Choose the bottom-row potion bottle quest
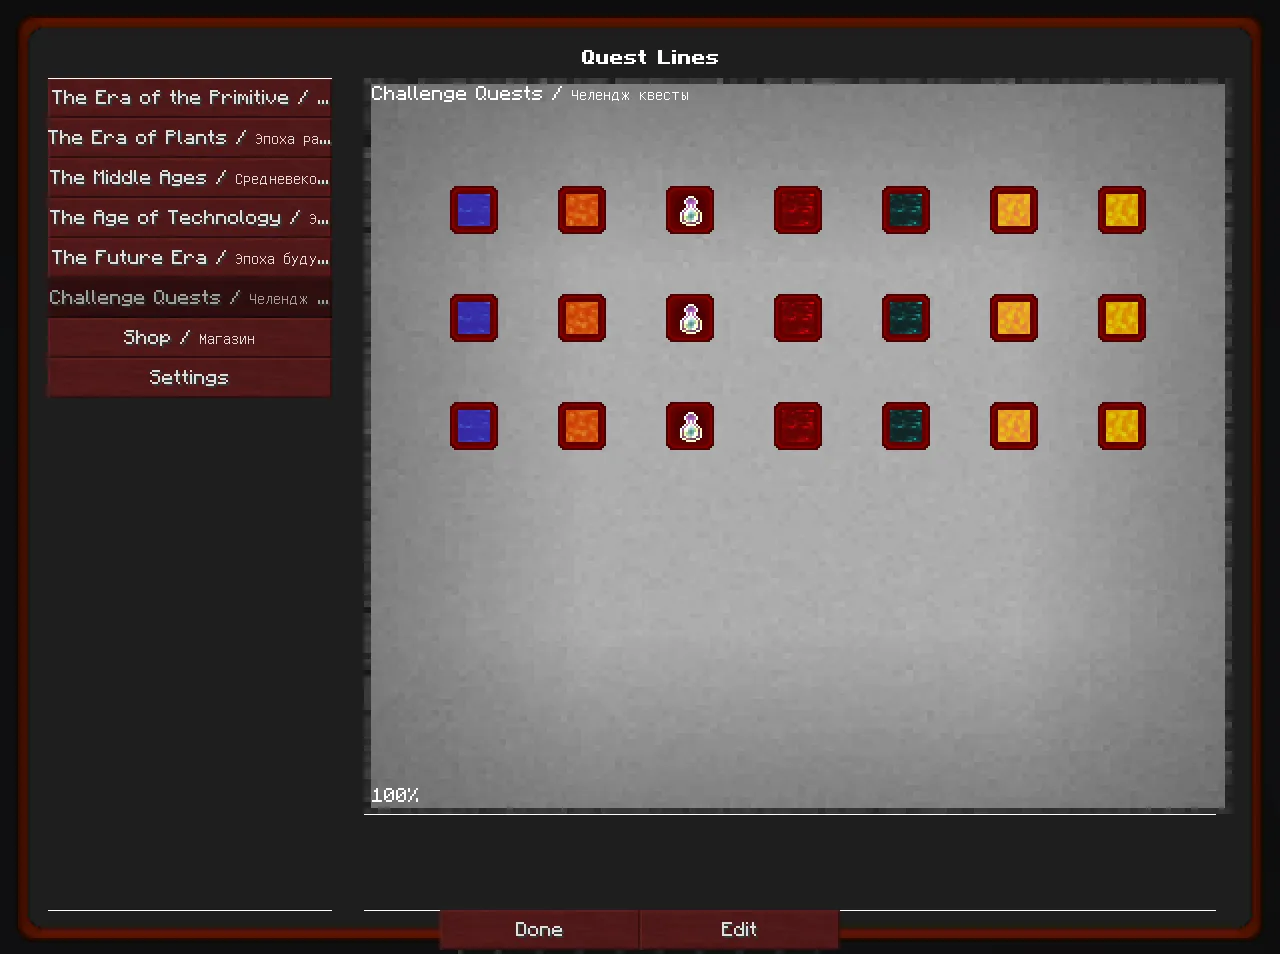Image resolution: width=1280 pixels, height=954 pixels. point(690,426)
